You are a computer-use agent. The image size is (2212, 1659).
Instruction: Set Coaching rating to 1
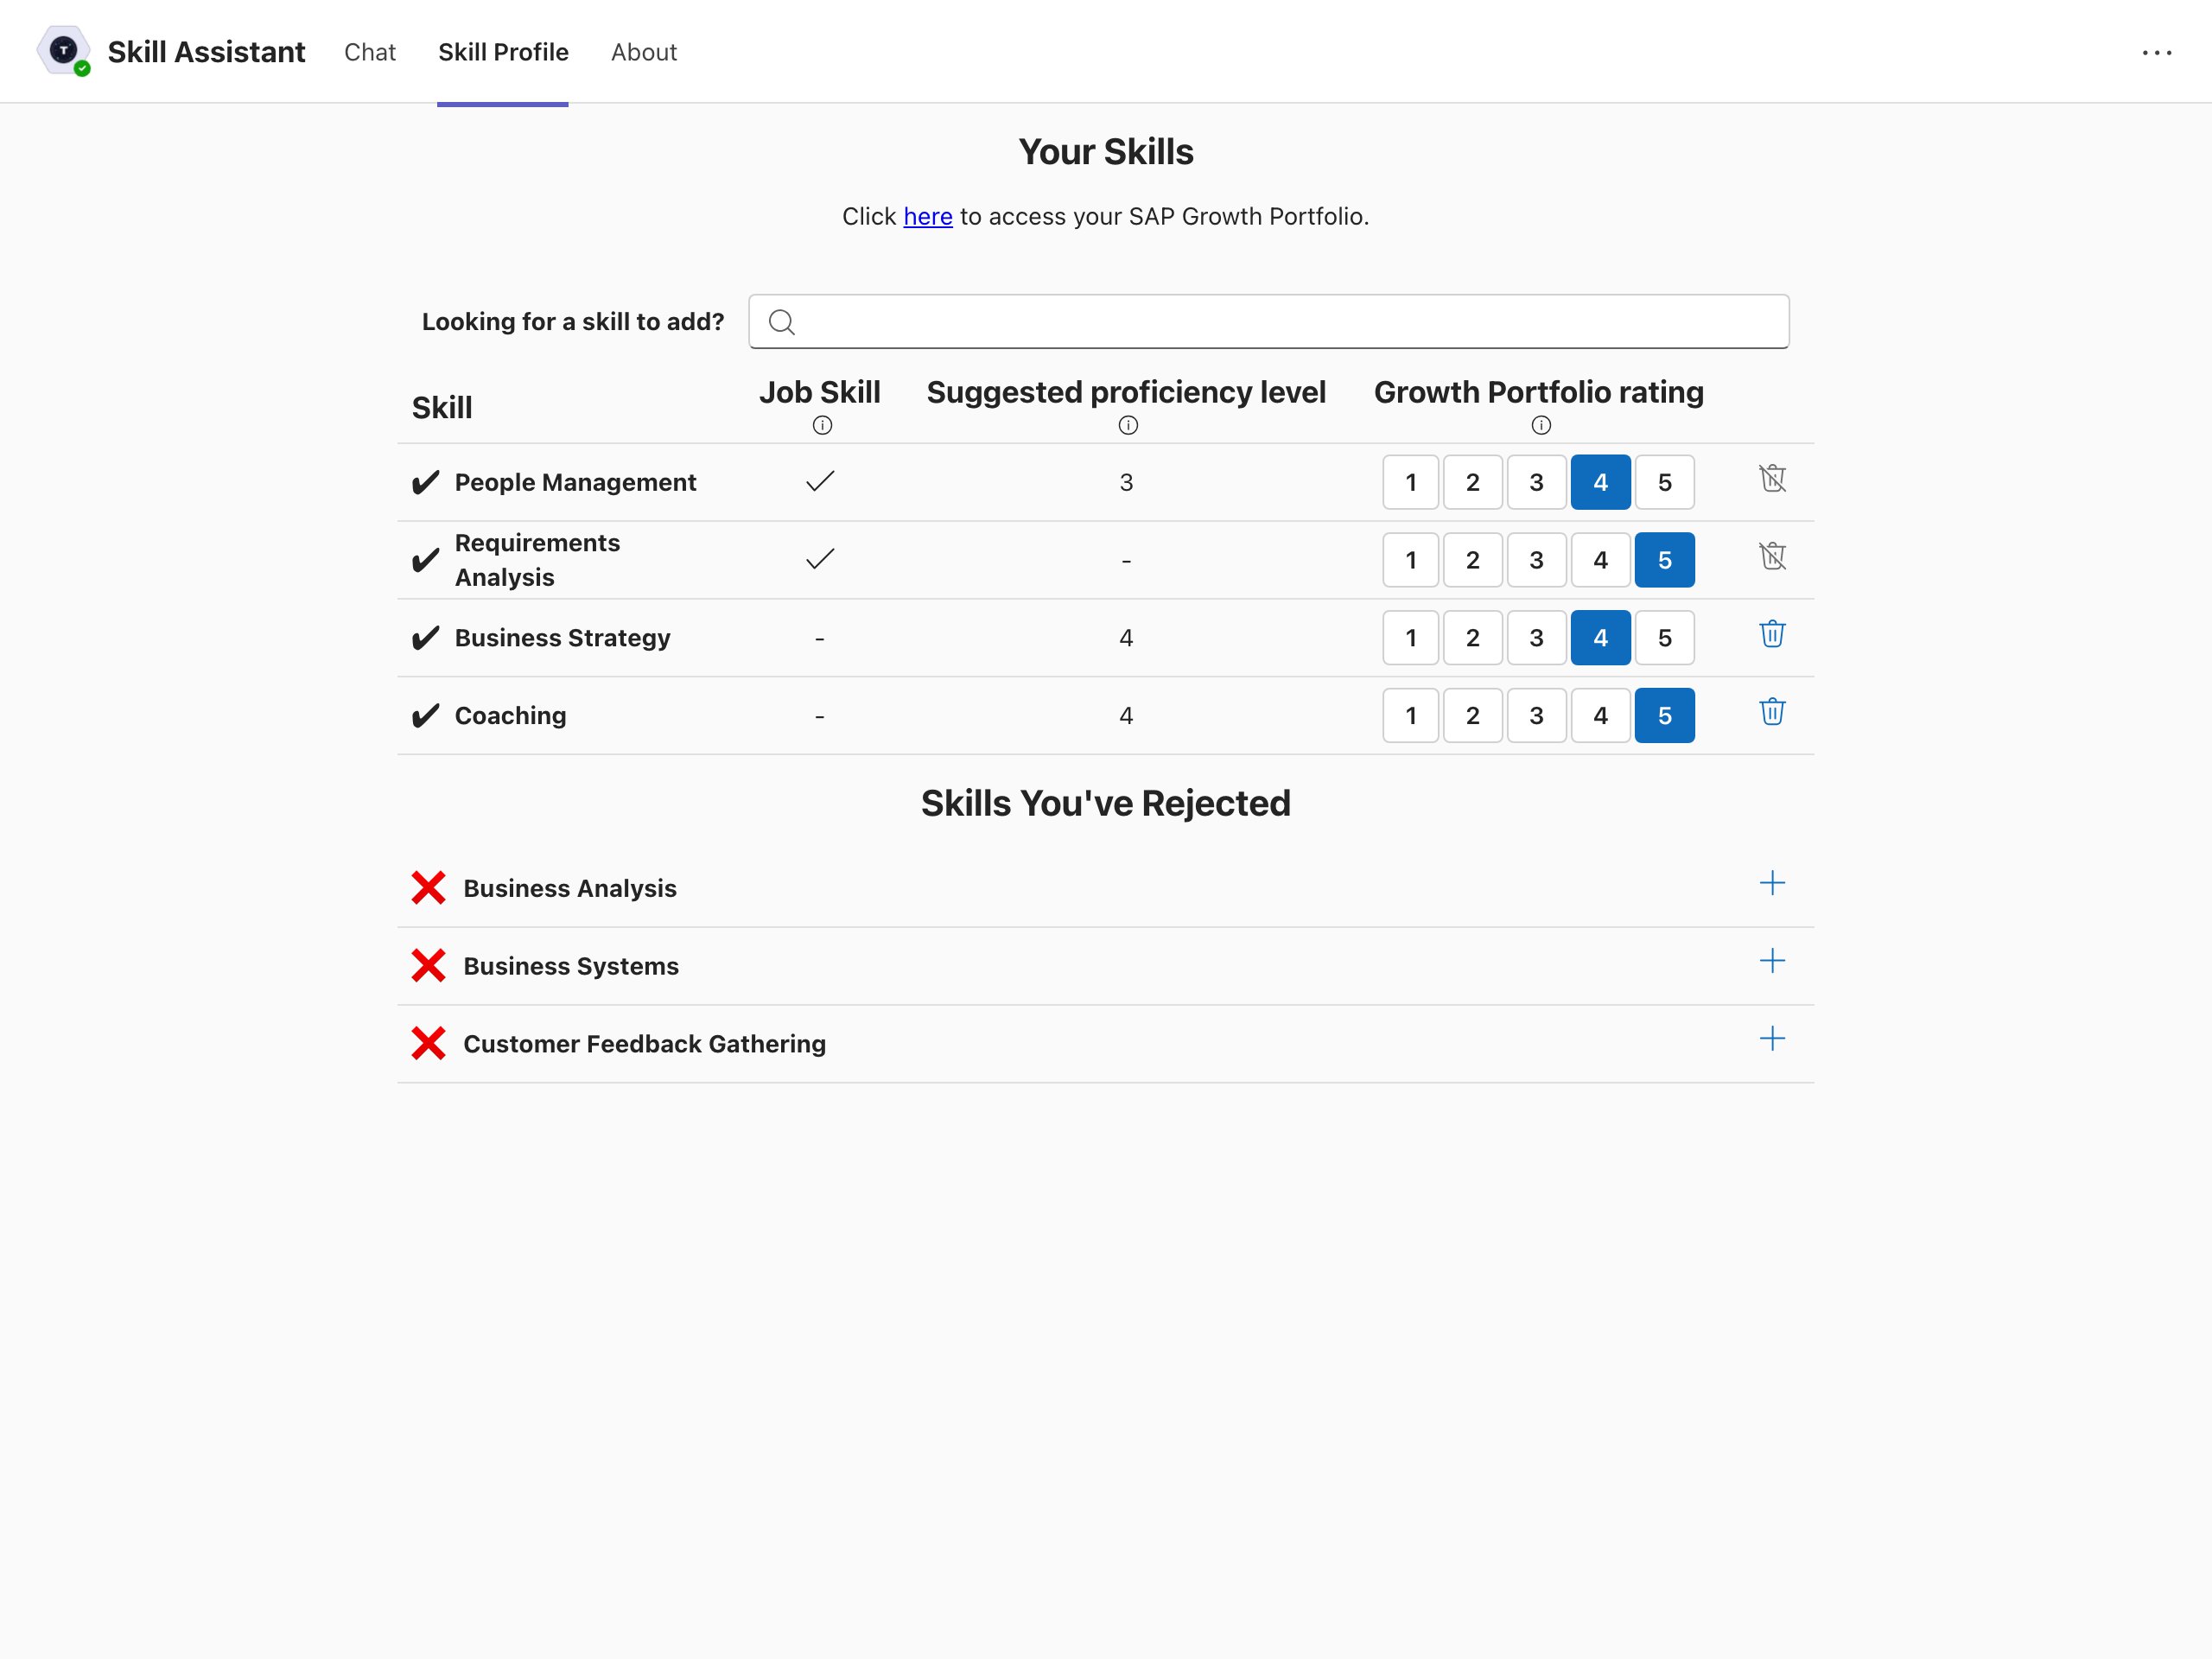click(x=1411, y=716)
